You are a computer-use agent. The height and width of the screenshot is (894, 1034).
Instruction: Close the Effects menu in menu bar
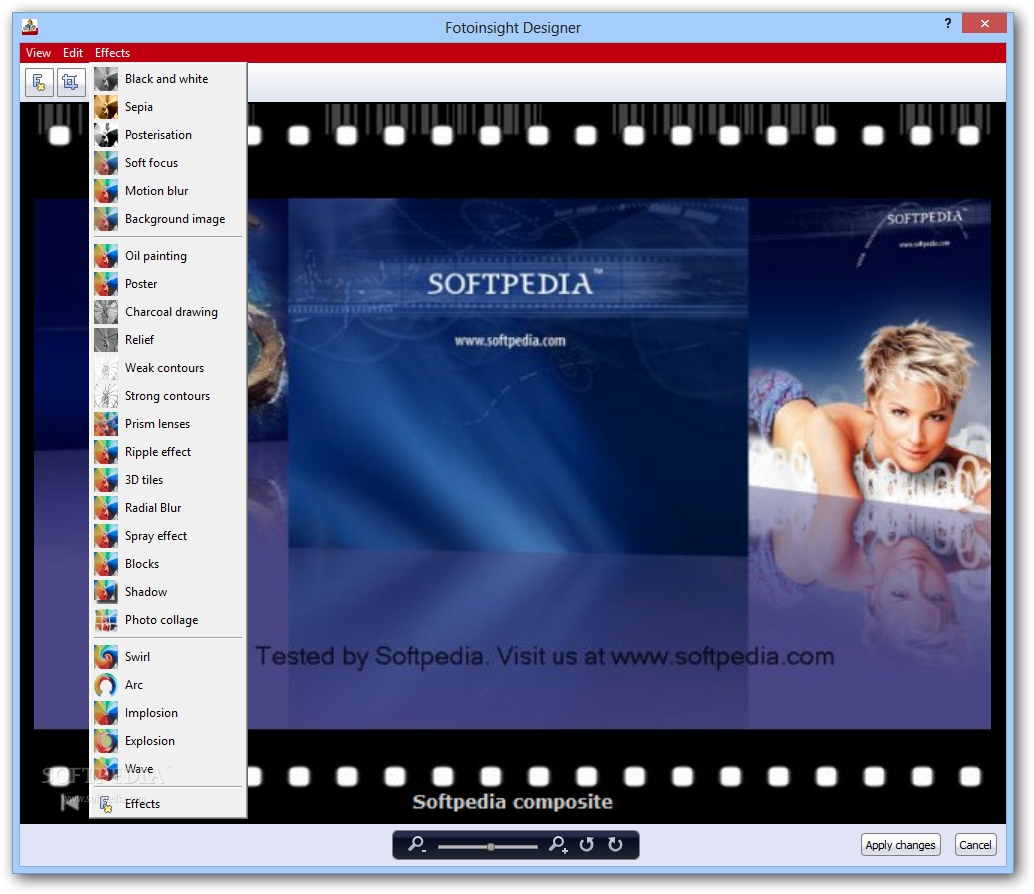coord(112,53)
